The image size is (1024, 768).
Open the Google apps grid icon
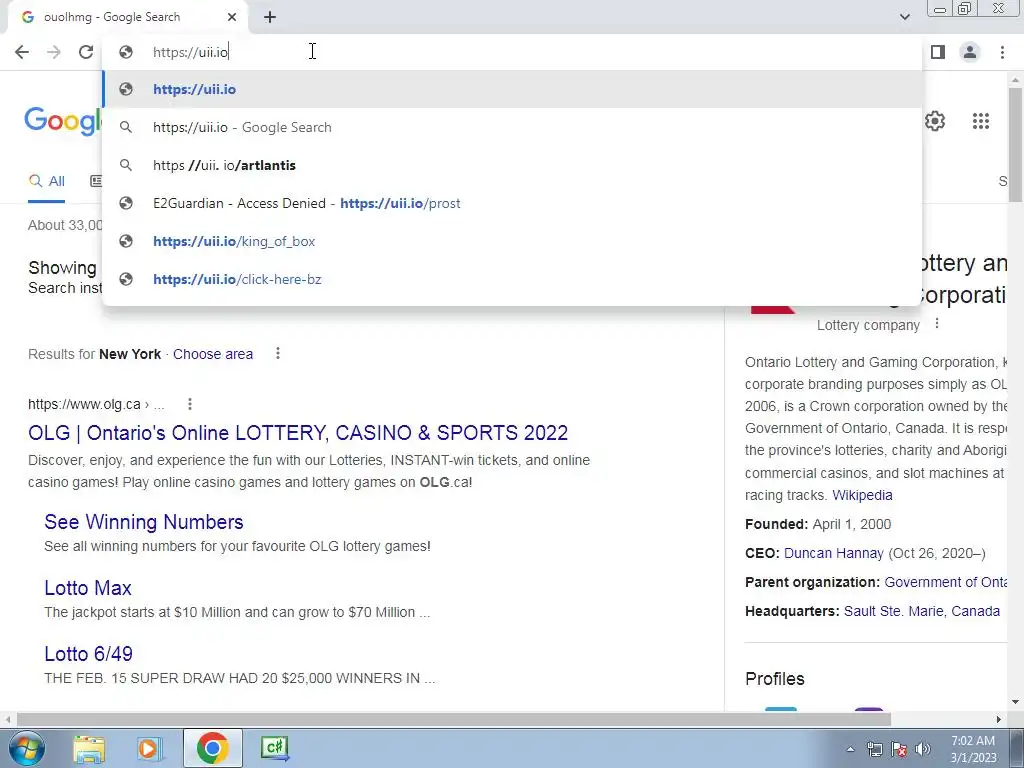980,121
